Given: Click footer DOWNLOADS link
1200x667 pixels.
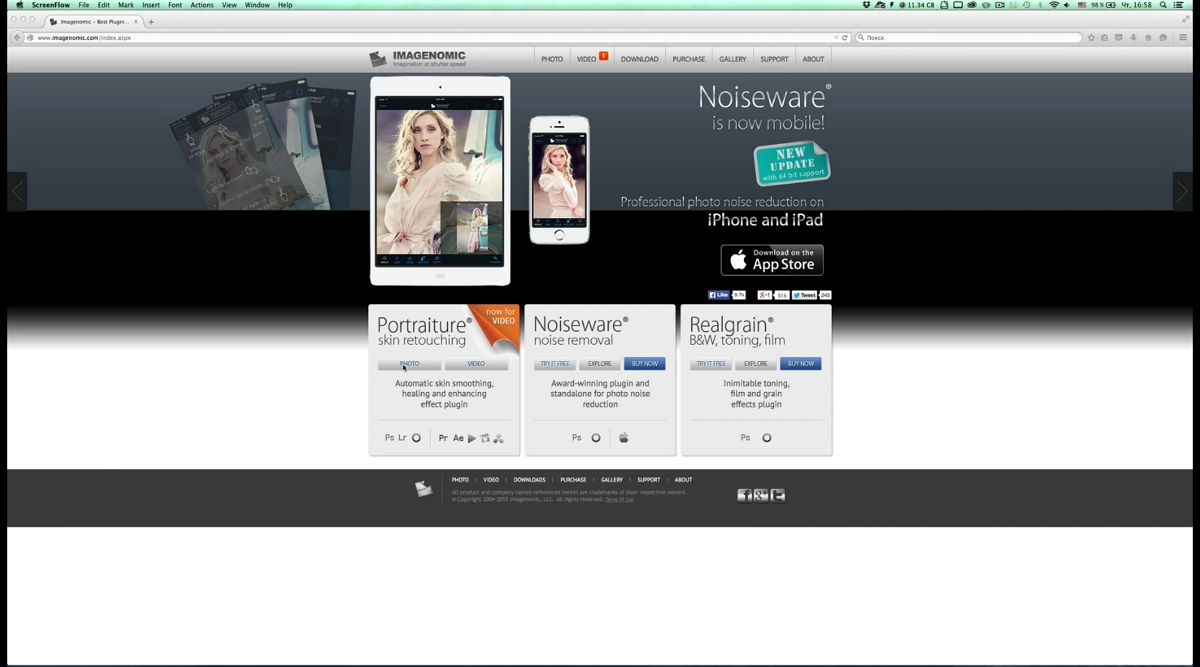Looking at the screenshot, I should tap(530, 480).
